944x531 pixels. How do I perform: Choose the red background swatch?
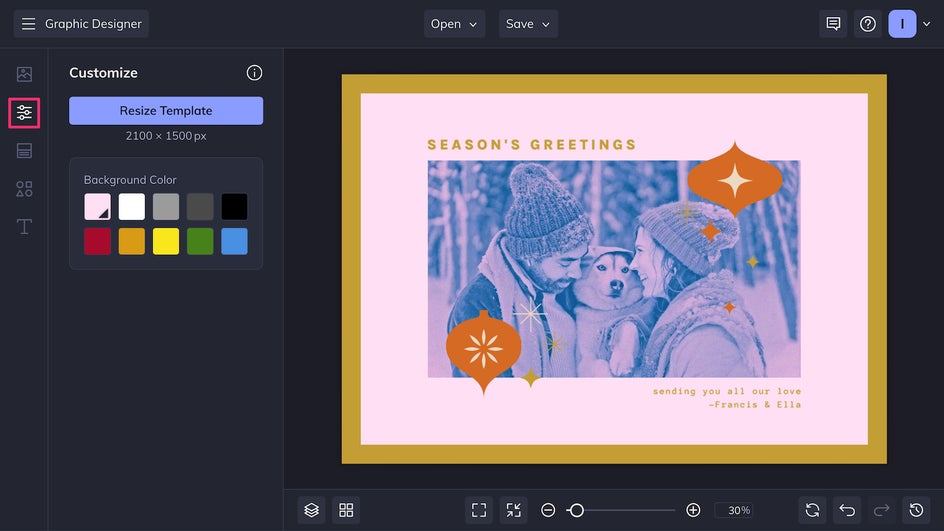click(x=98, y=241)
